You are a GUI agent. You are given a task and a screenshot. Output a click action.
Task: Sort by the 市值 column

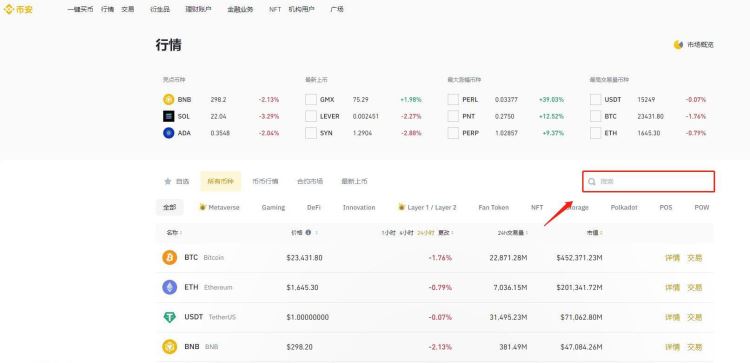click(x=595, y=233)
